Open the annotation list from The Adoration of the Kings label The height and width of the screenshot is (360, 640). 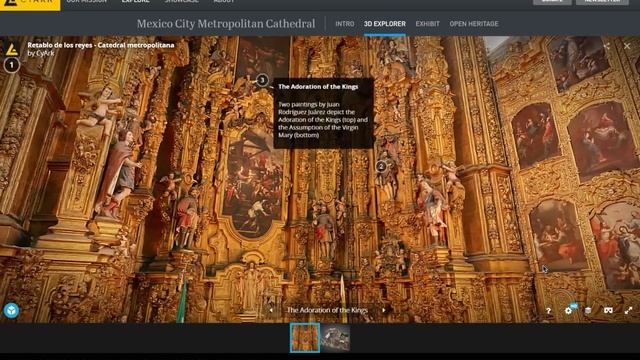(327, 310)
